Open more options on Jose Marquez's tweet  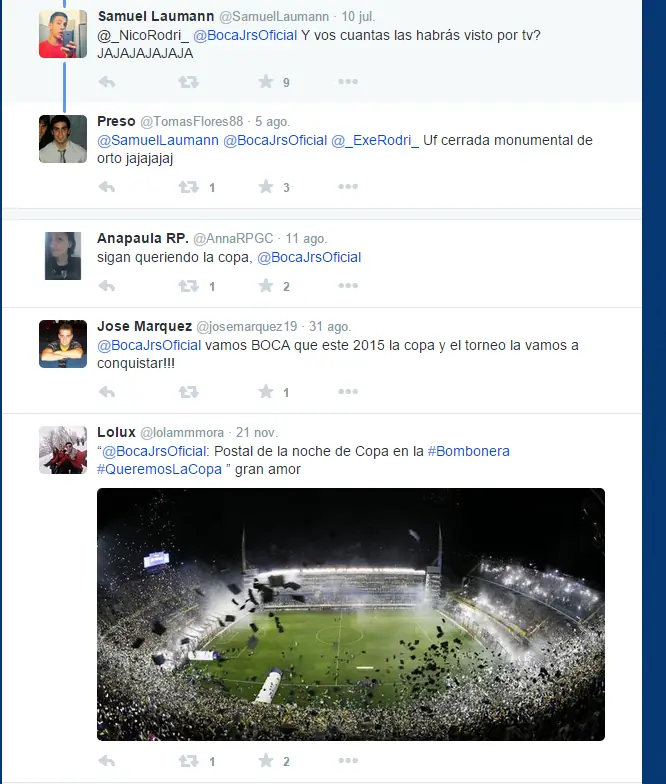(348, 391)
